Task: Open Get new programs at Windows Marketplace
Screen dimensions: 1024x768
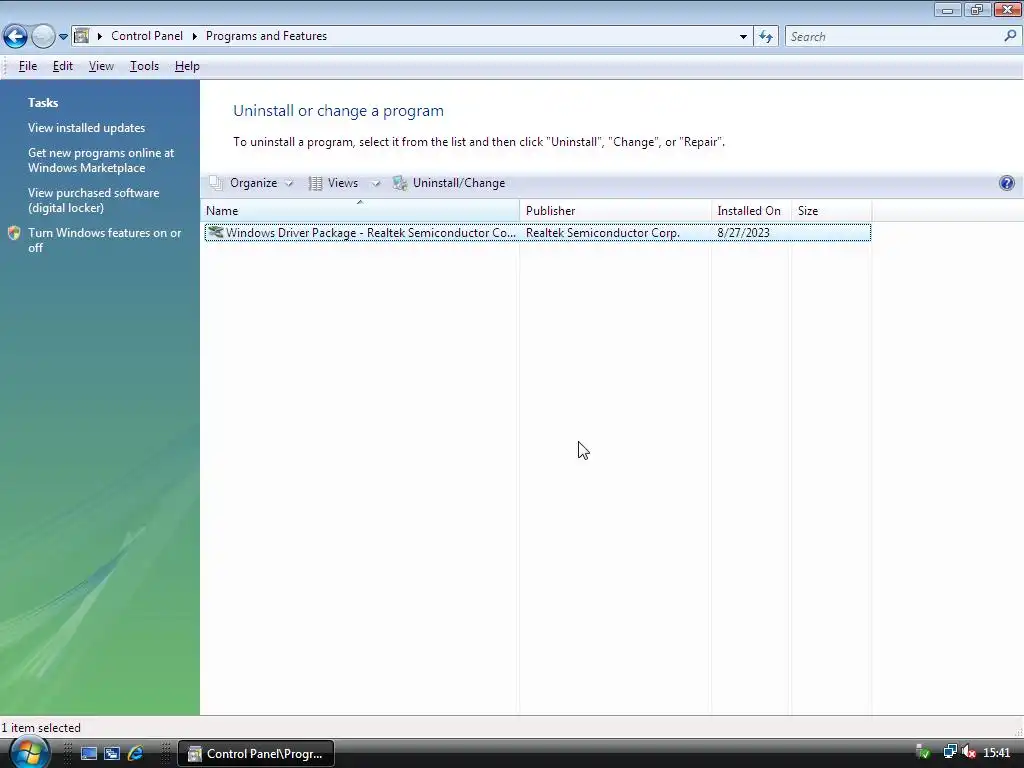Action: pos(101,160)
